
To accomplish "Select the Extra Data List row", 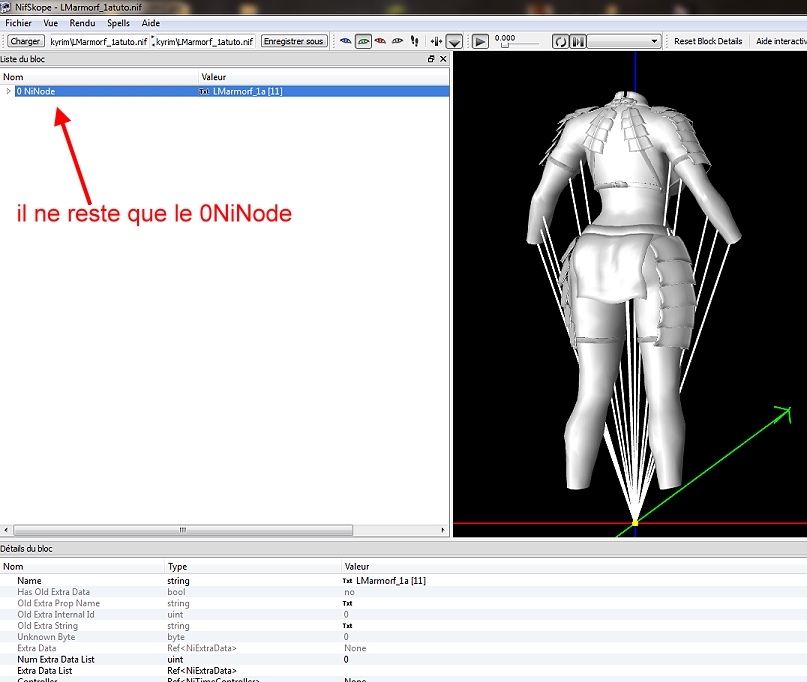I will tap(404, 671).
